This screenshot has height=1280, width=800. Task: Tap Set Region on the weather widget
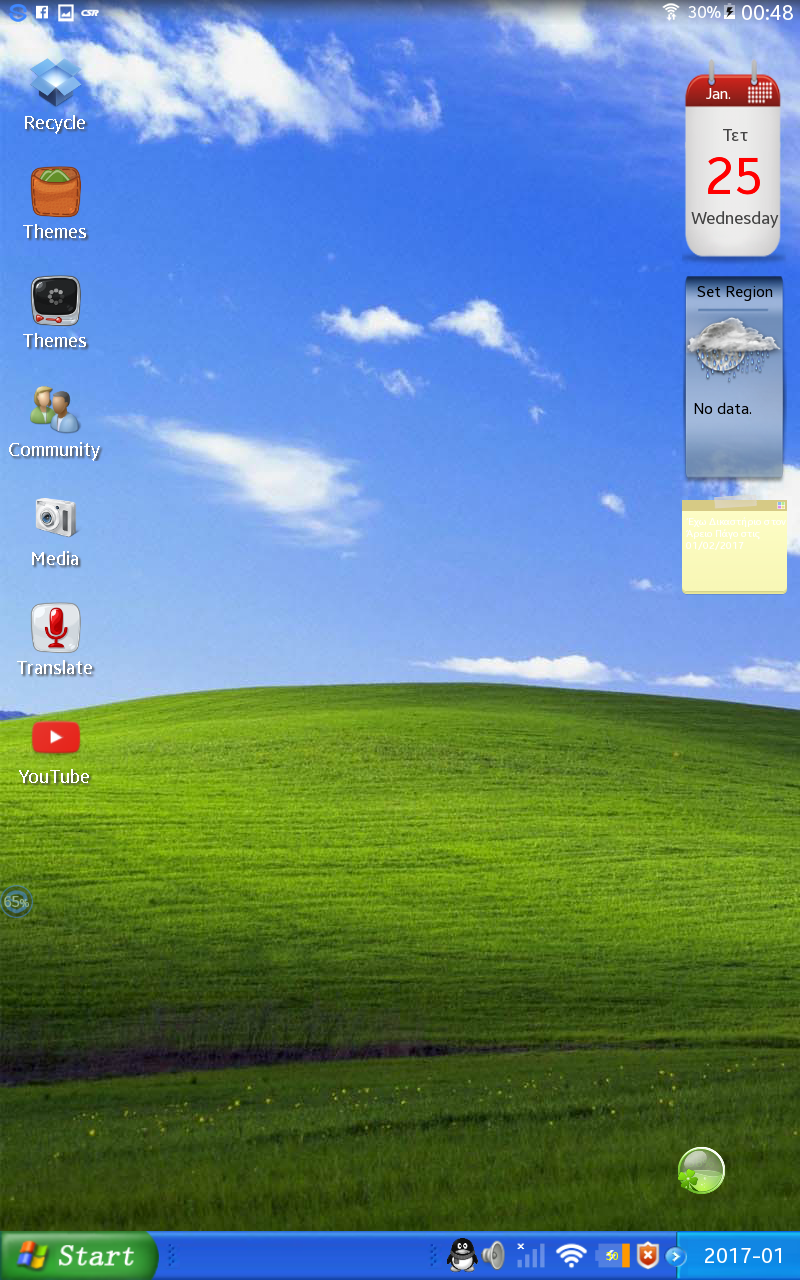(735, 292)
